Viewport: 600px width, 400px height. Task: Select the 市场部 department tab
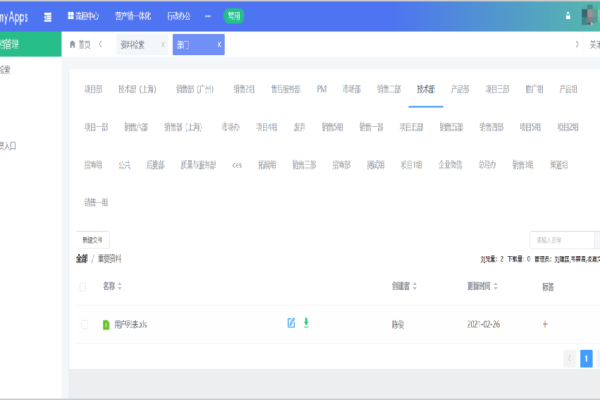[352, 89]
